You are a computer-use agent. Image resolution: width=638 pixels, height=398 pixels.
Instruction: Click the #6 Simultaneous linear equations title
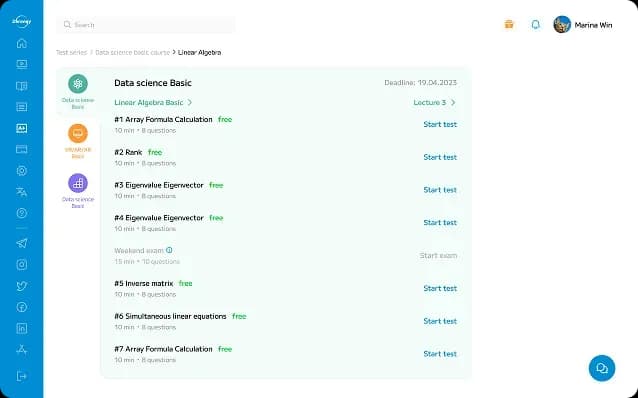click(170, 316)
